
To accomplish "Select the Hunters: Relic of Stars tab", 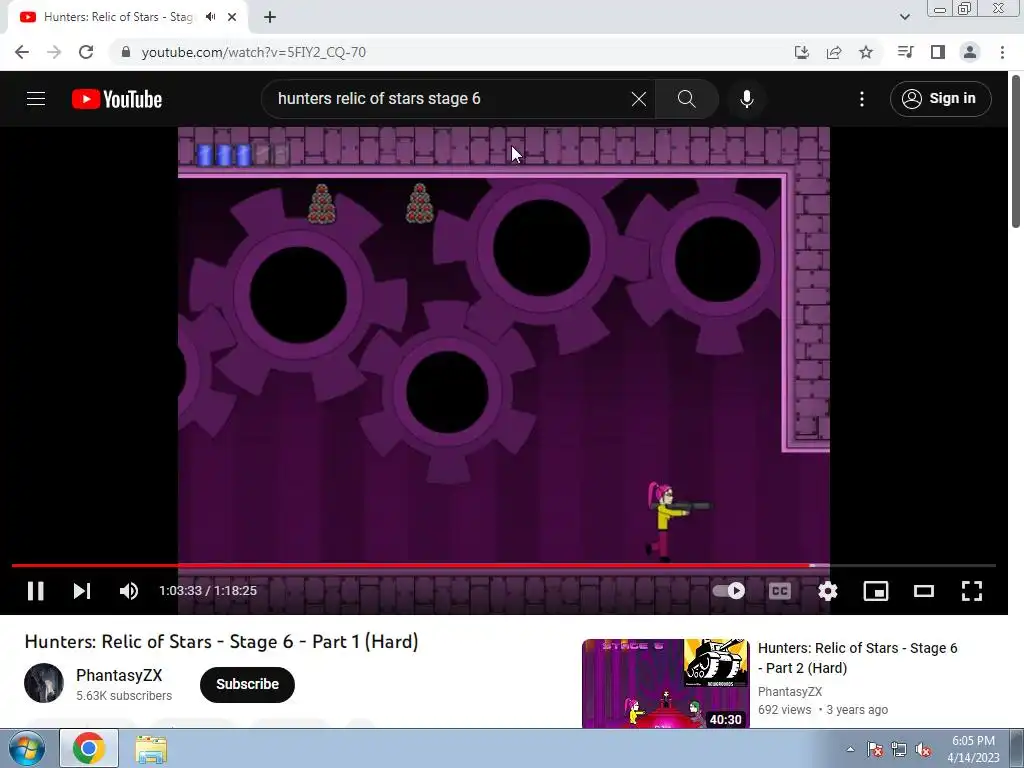I will [127, 17].
